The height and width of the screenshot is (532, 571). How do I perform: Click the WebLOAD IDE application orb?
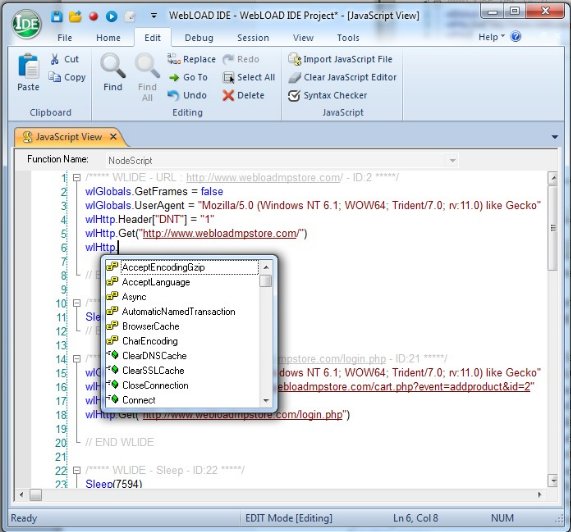point(26,24)
